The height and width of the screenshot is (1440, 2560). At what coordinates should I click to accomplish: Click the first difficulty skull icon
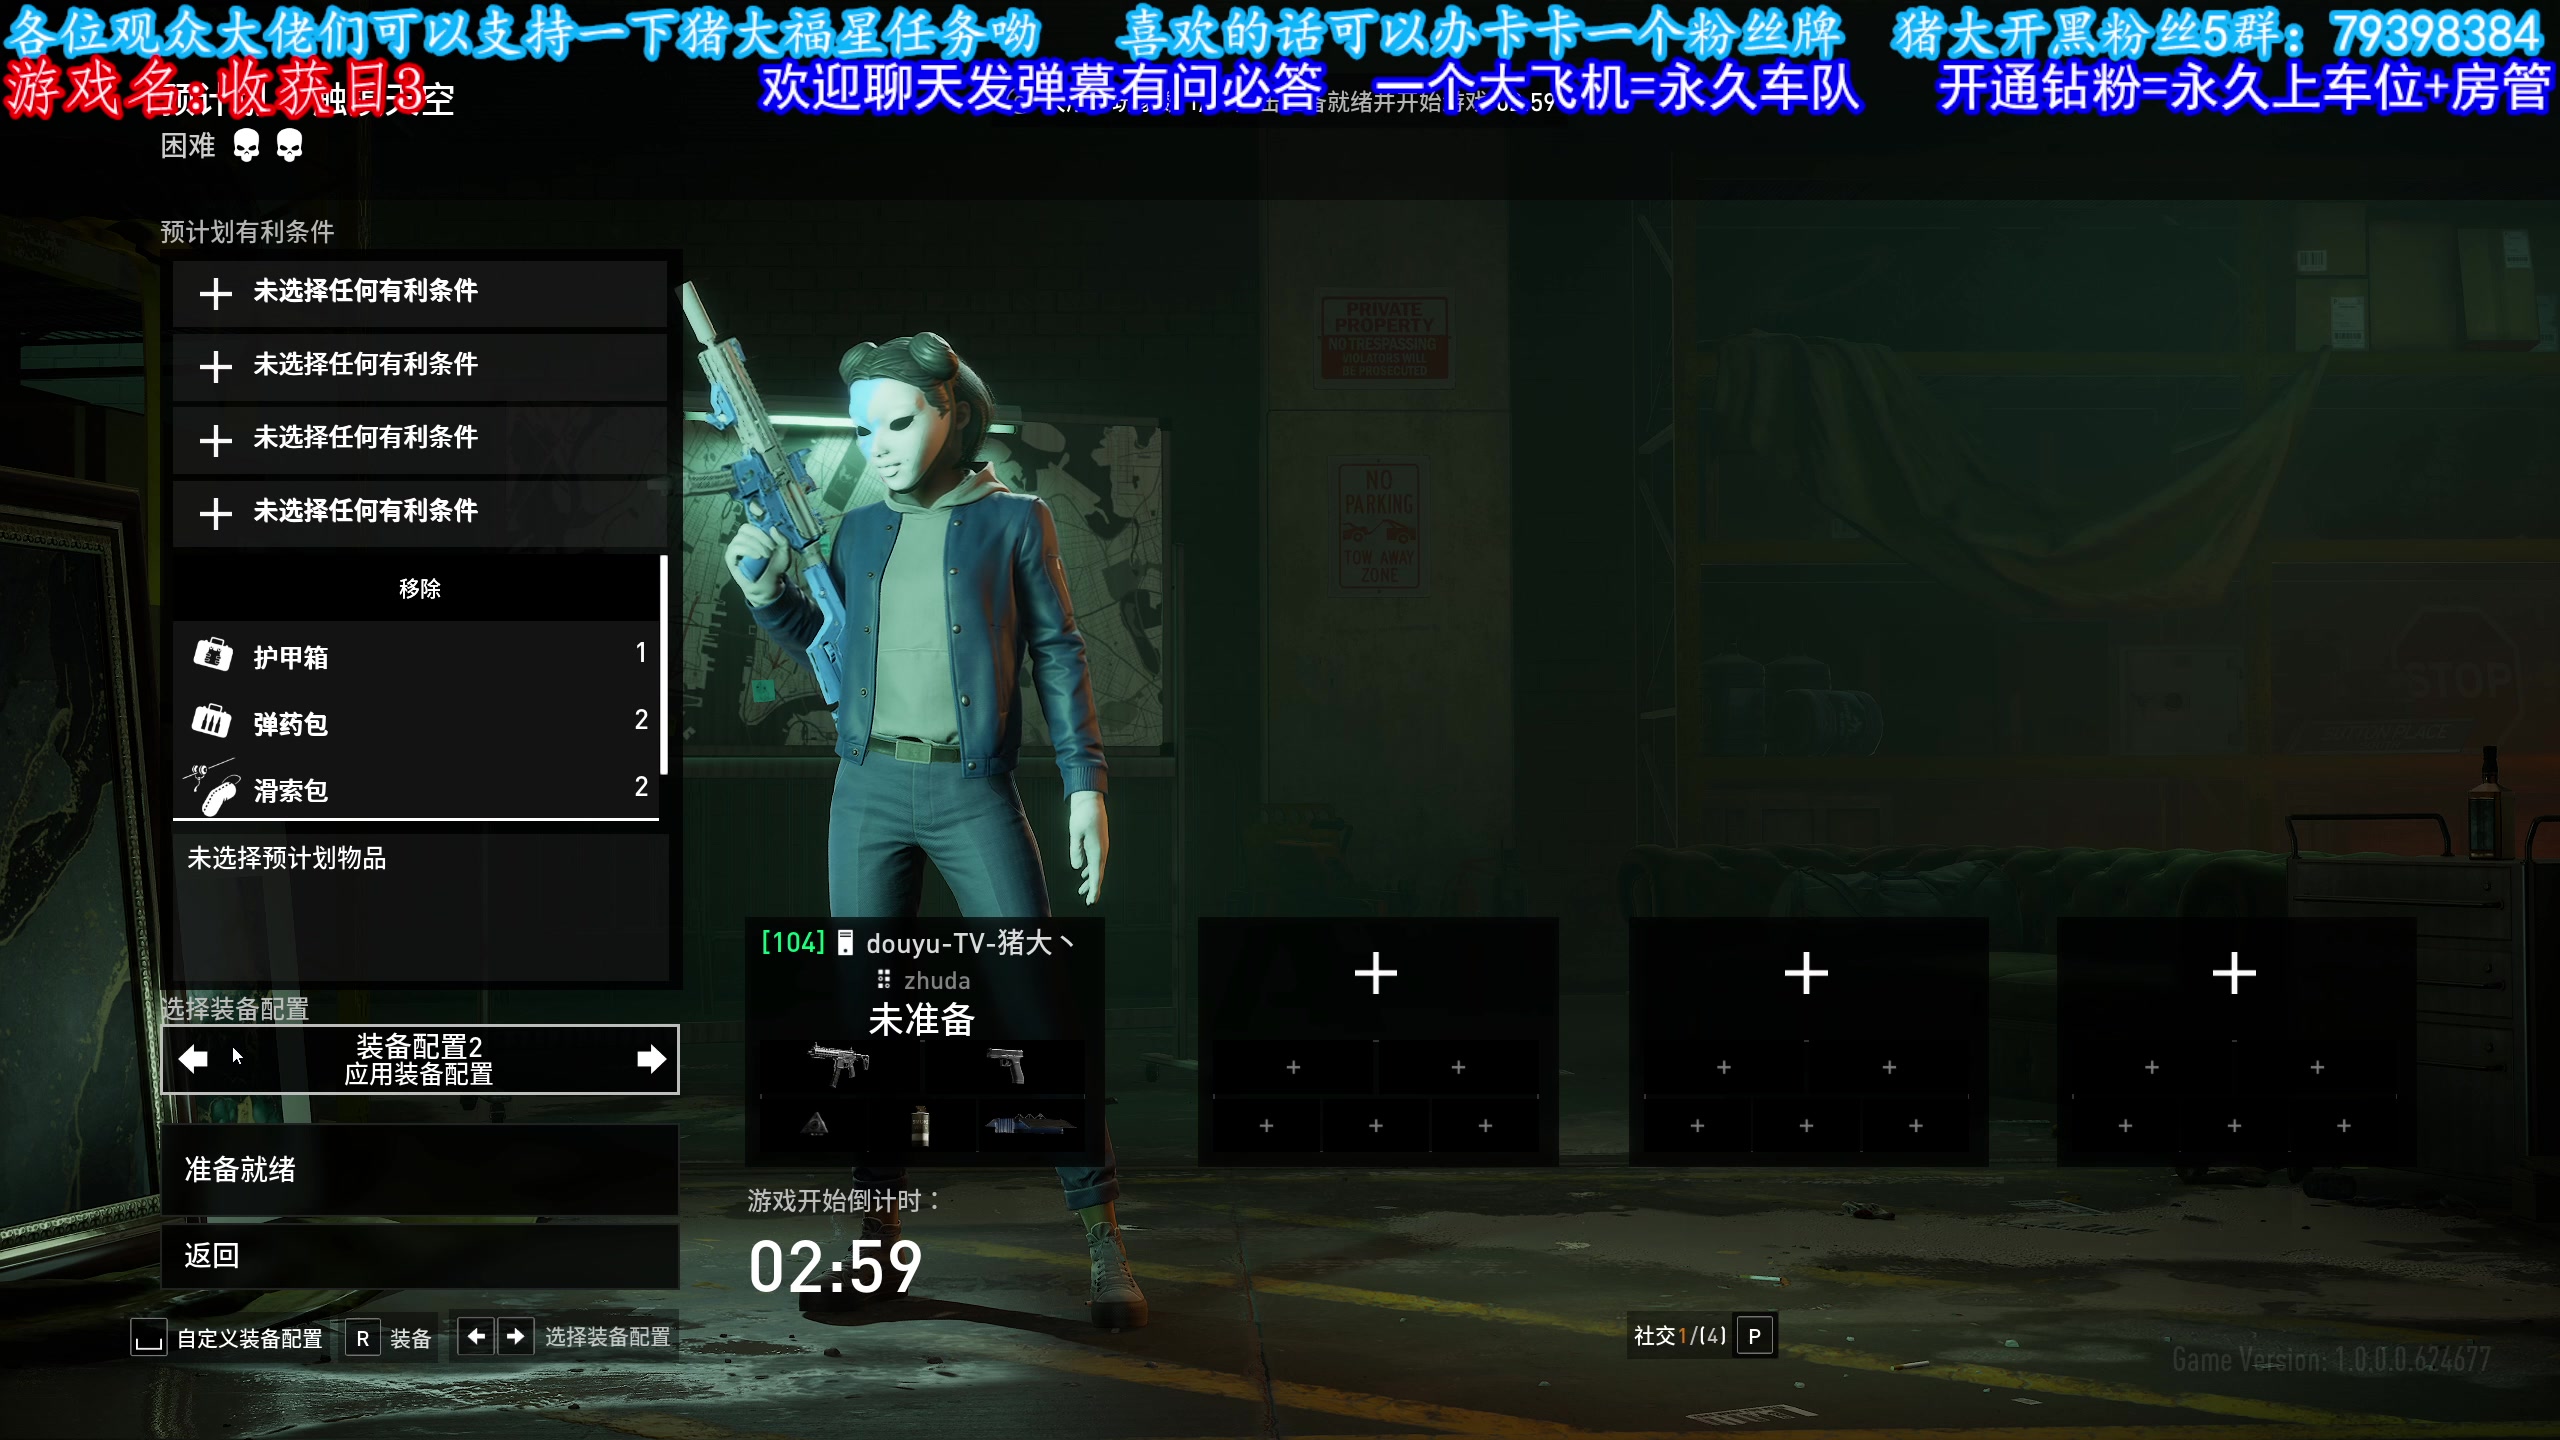click(246, 147)
